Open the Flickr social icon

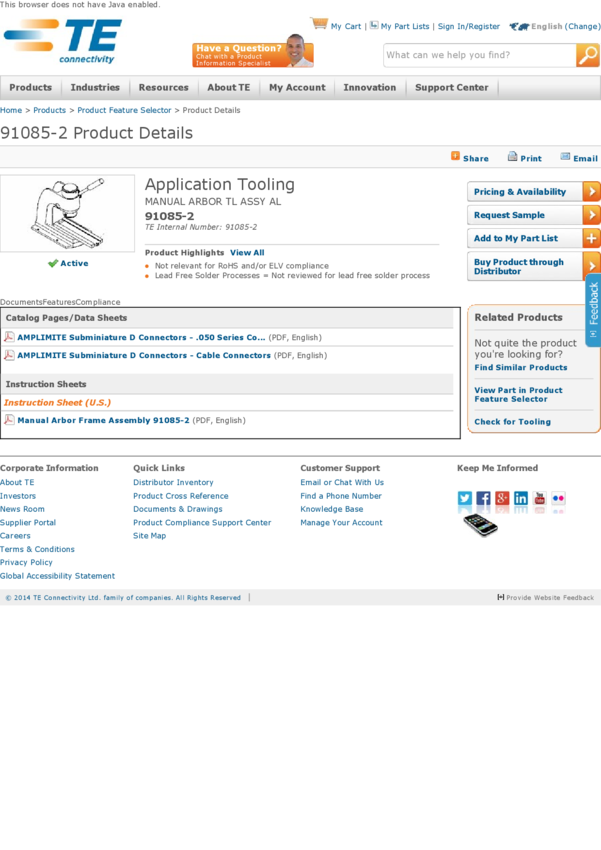coord(558,498)
